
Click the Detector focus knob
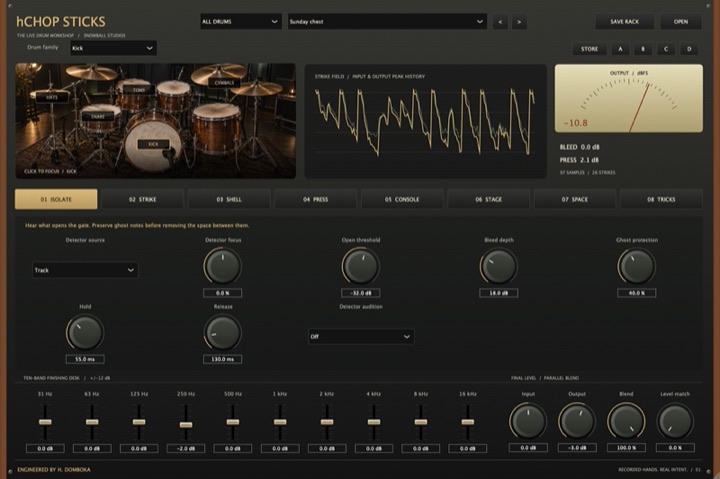pyautogui.click(x=223, y=266)
